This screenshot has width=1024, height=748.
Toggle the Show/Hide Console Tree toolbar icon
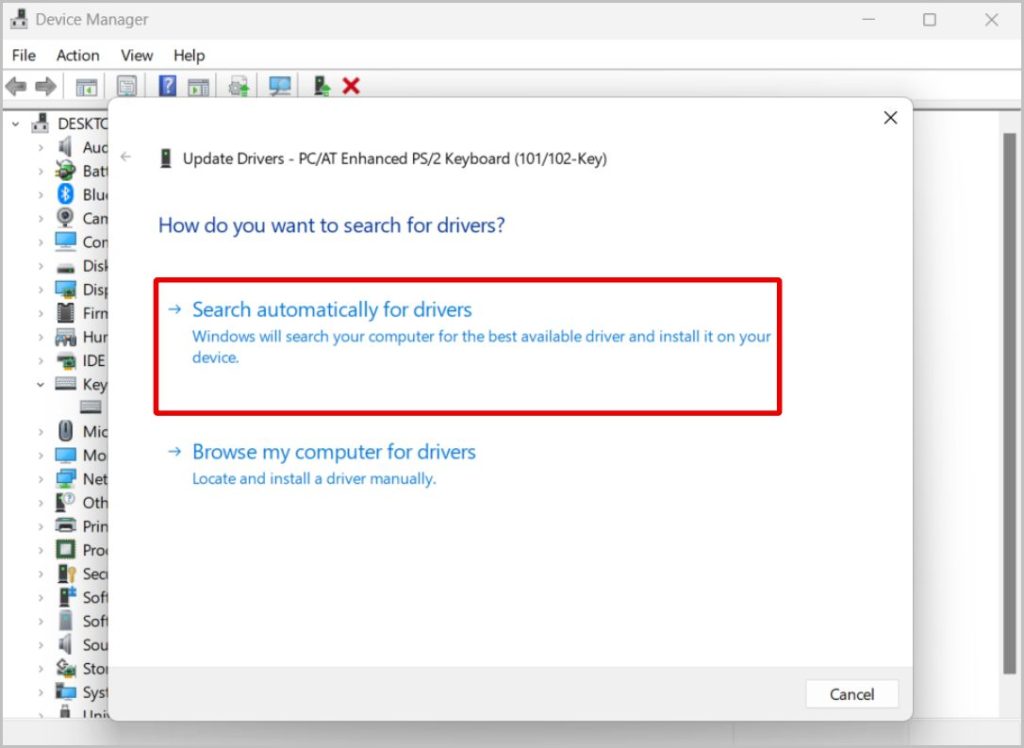86,86
